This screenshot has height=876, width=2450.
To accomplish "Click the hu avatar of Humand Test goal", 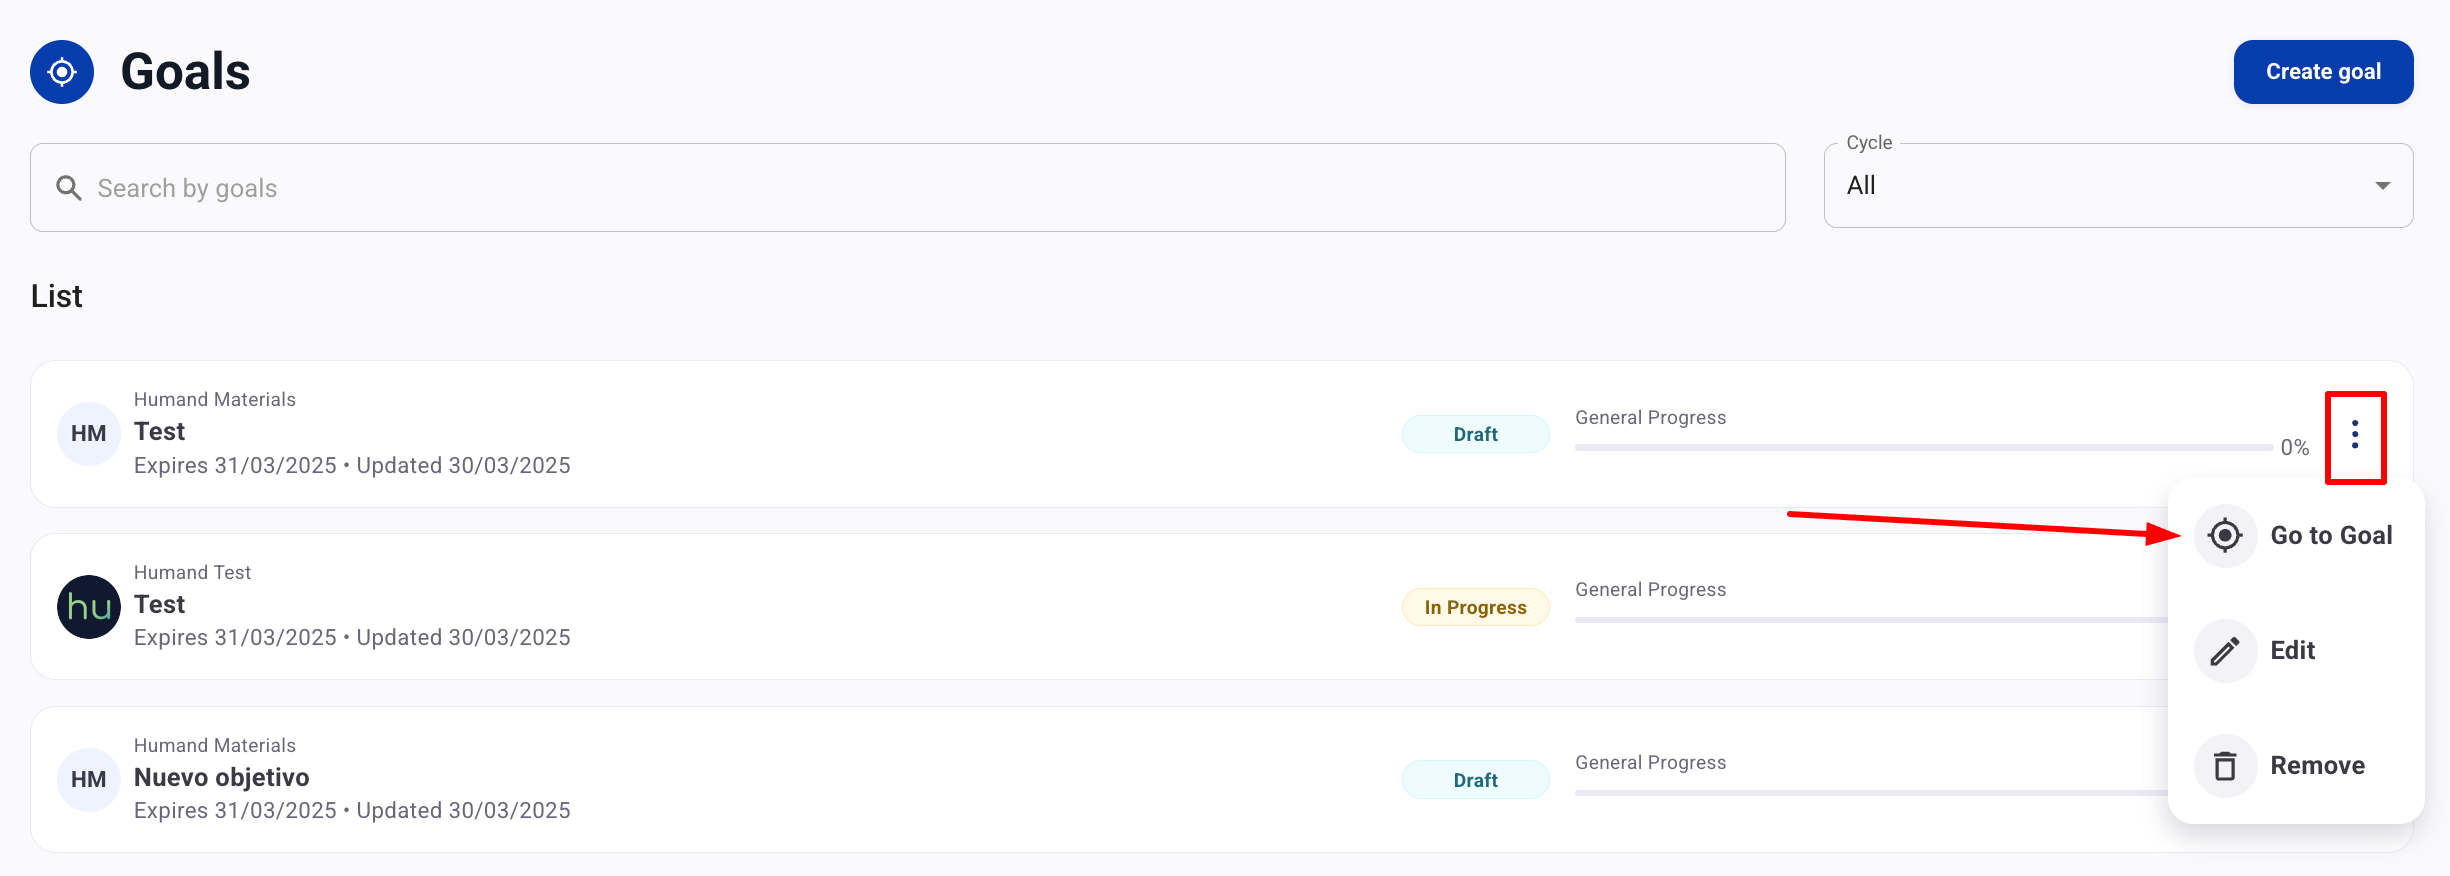I will 88,607.
